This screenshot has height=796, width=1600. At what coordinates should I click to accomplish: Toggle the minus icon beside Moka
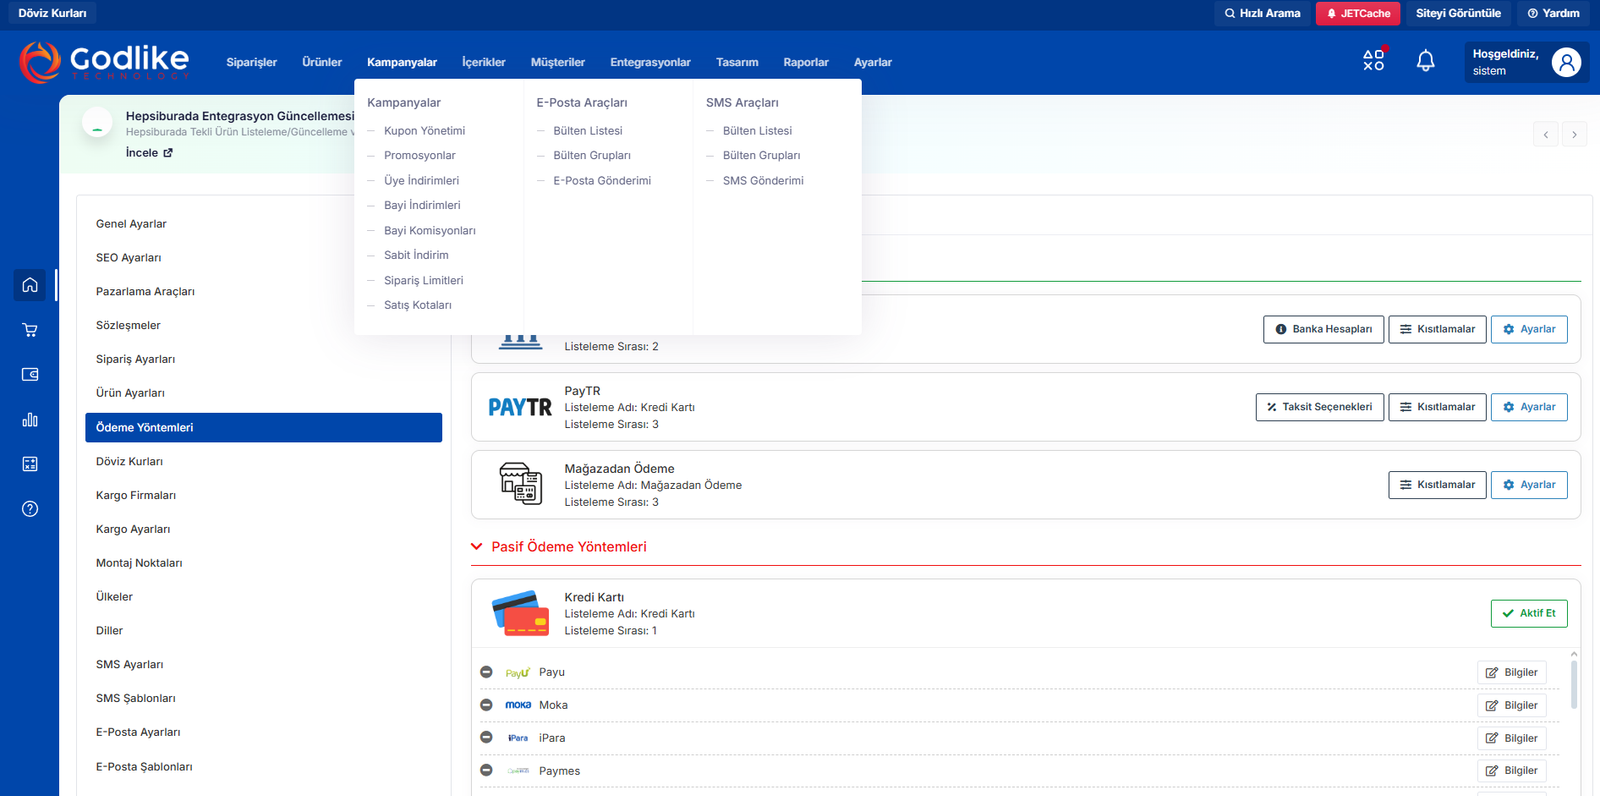tap(486, 705)
